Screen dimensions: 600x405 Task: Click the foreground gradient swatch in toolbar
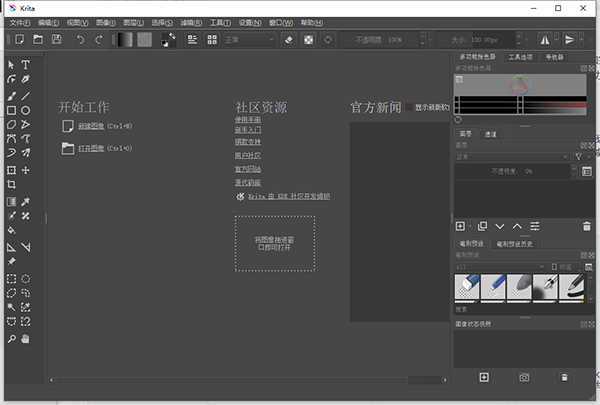pos(122,39)
